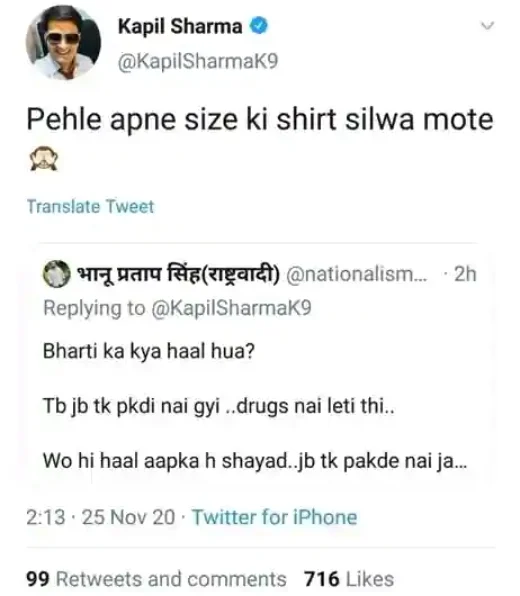Click Translate Tweet
The width and height of the screenshot is (520, 596).
tap(90, 206)
